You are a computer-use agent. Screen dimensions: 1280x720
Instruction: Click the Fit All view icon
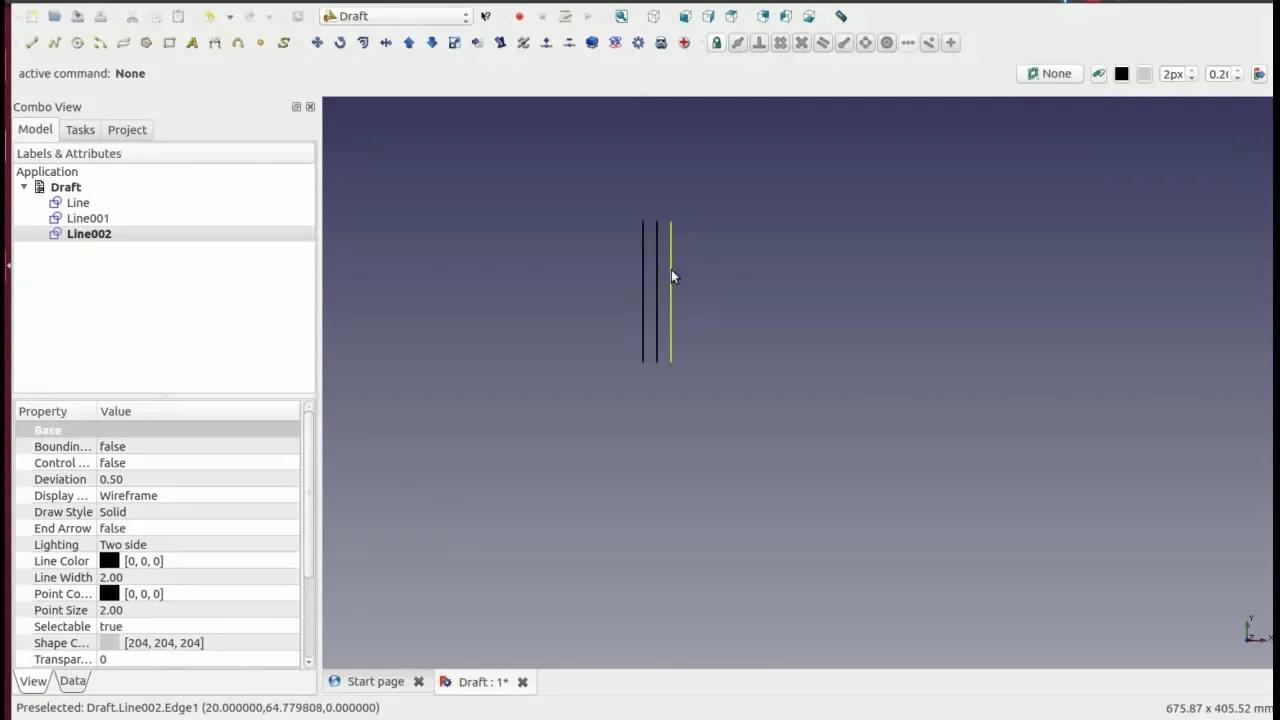(621, 15)
